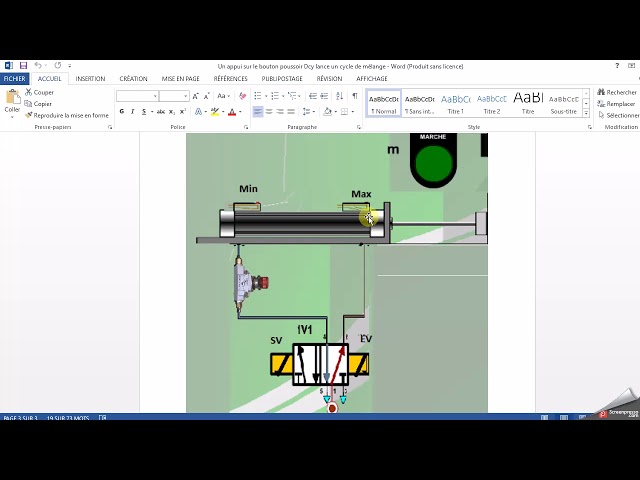Switch to the RÉFÉRENCES tab

coord(231,79)
